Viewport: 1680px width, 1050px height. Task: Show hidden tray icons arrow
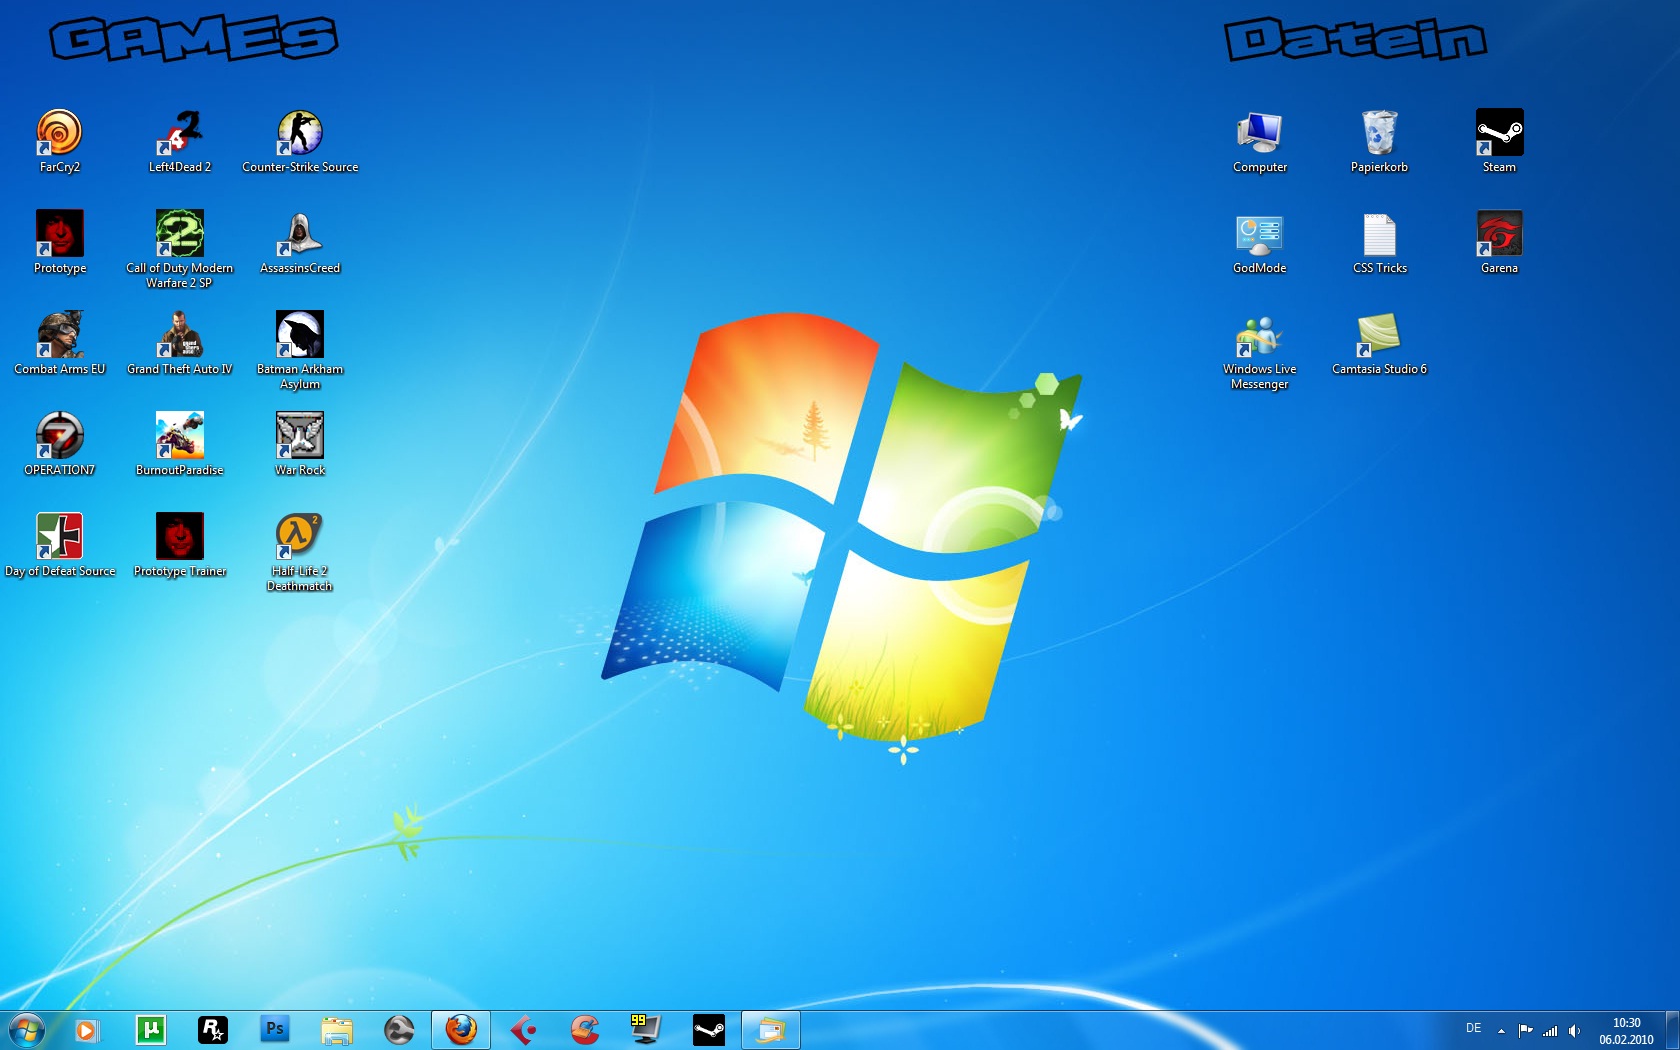point(1501,1031)
